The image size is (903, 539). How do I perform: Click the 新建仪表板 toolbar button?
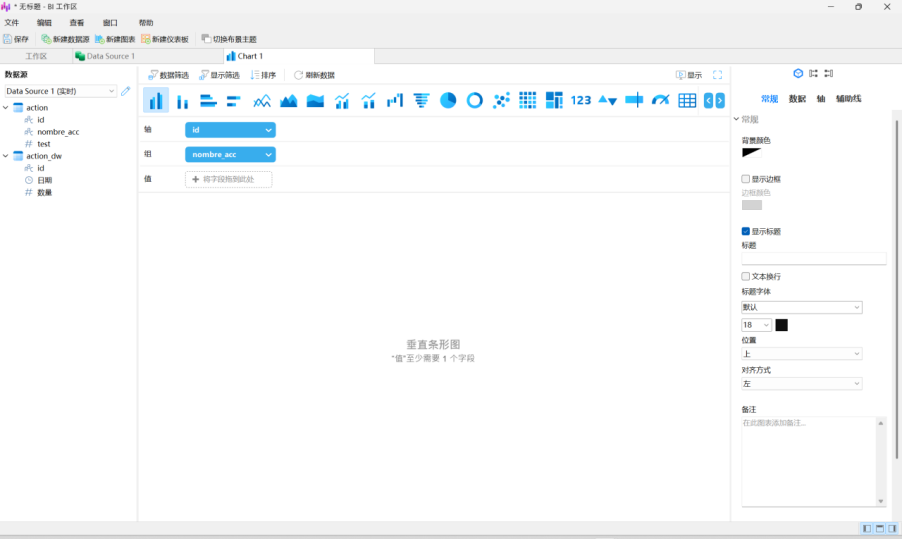[164, 39]
